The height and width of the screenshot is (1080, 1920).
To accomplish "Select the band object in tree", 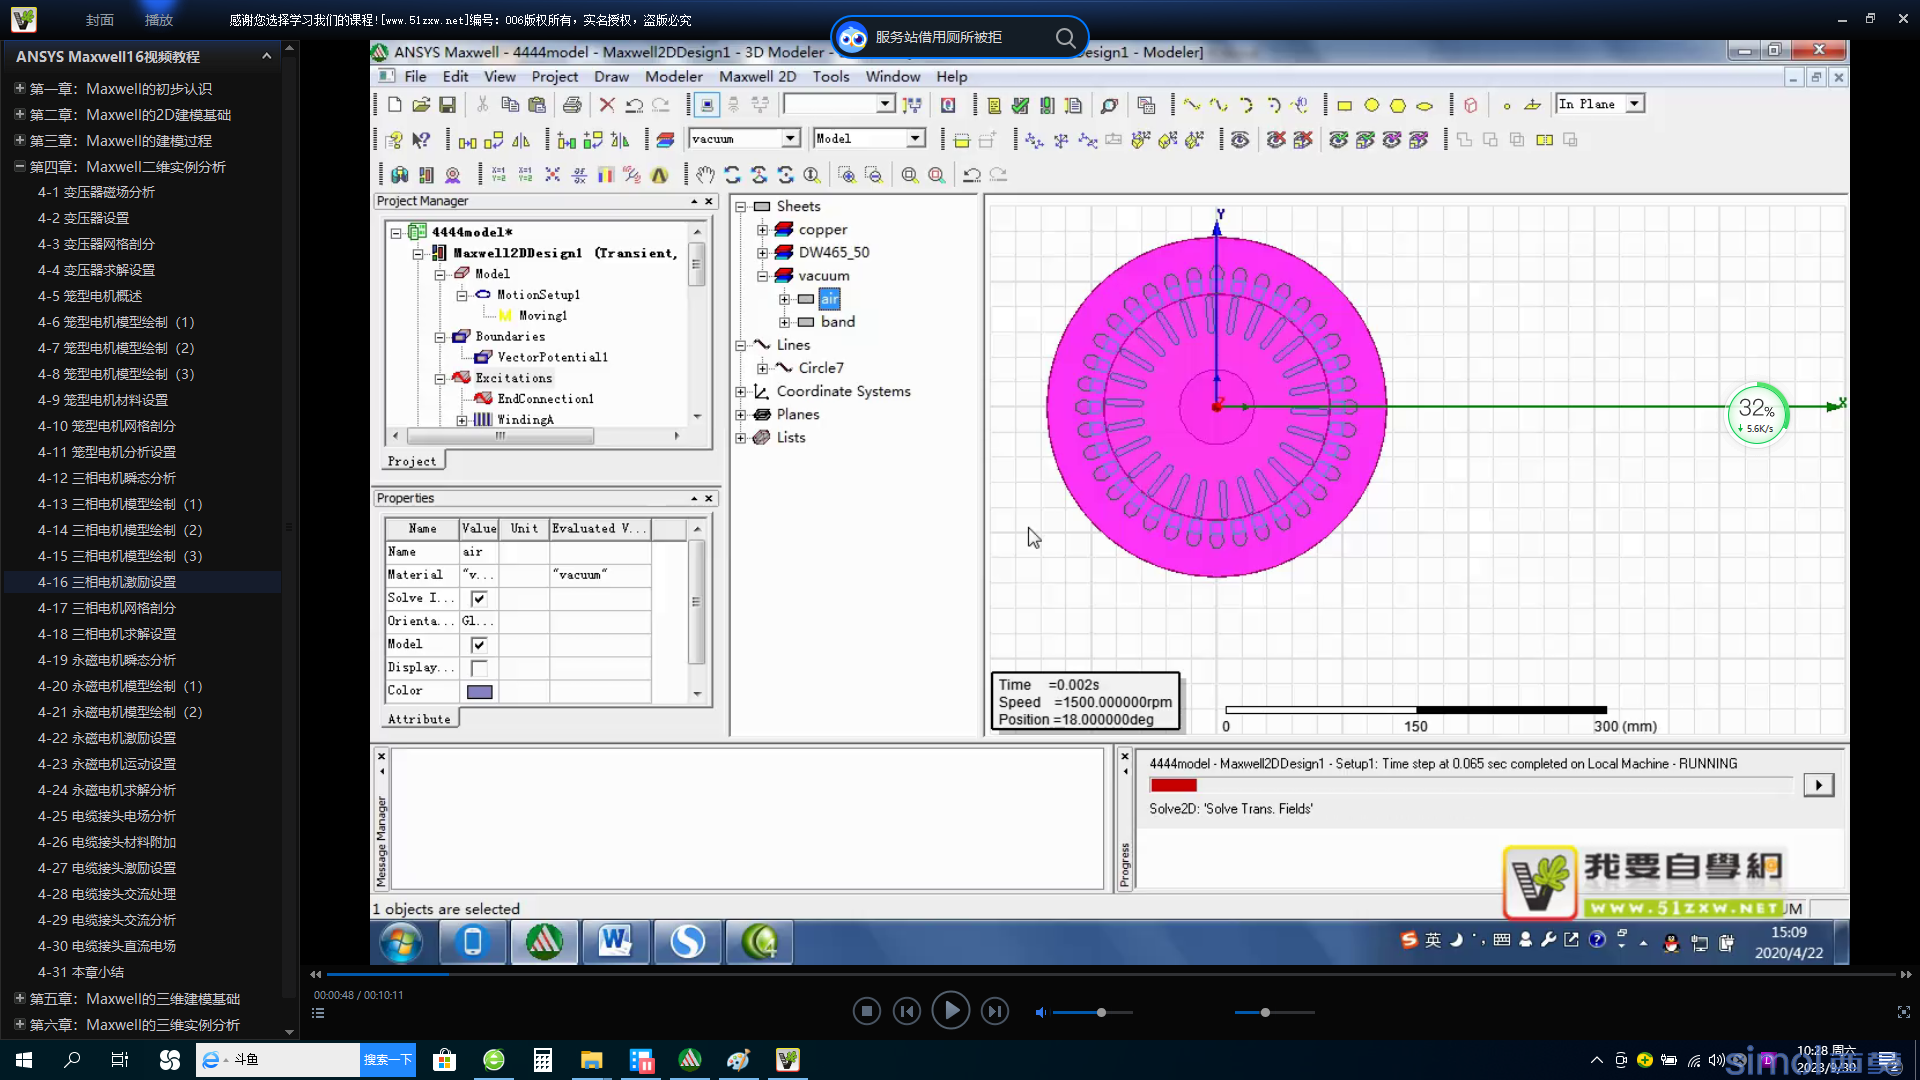I will click(837, 322).
